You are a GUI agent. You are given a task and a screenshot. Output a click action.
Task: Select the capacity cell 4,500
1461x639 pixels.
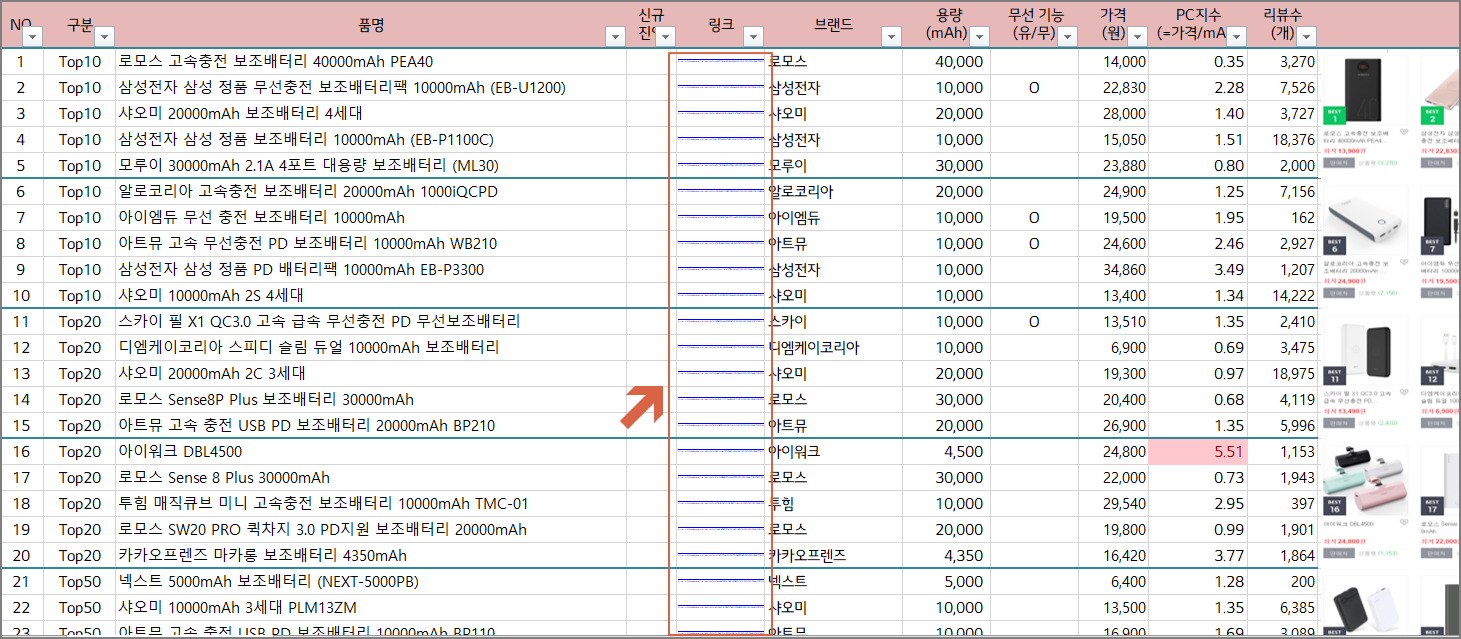[x=946, y=451]
